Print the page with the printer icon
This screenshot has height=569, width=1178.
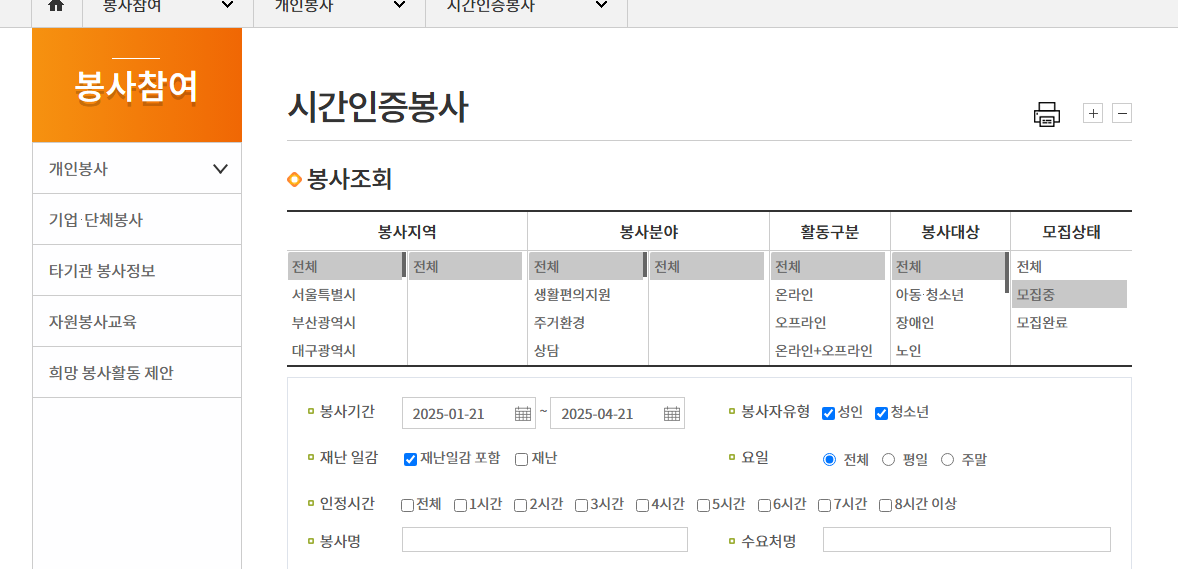[1047, 114]
